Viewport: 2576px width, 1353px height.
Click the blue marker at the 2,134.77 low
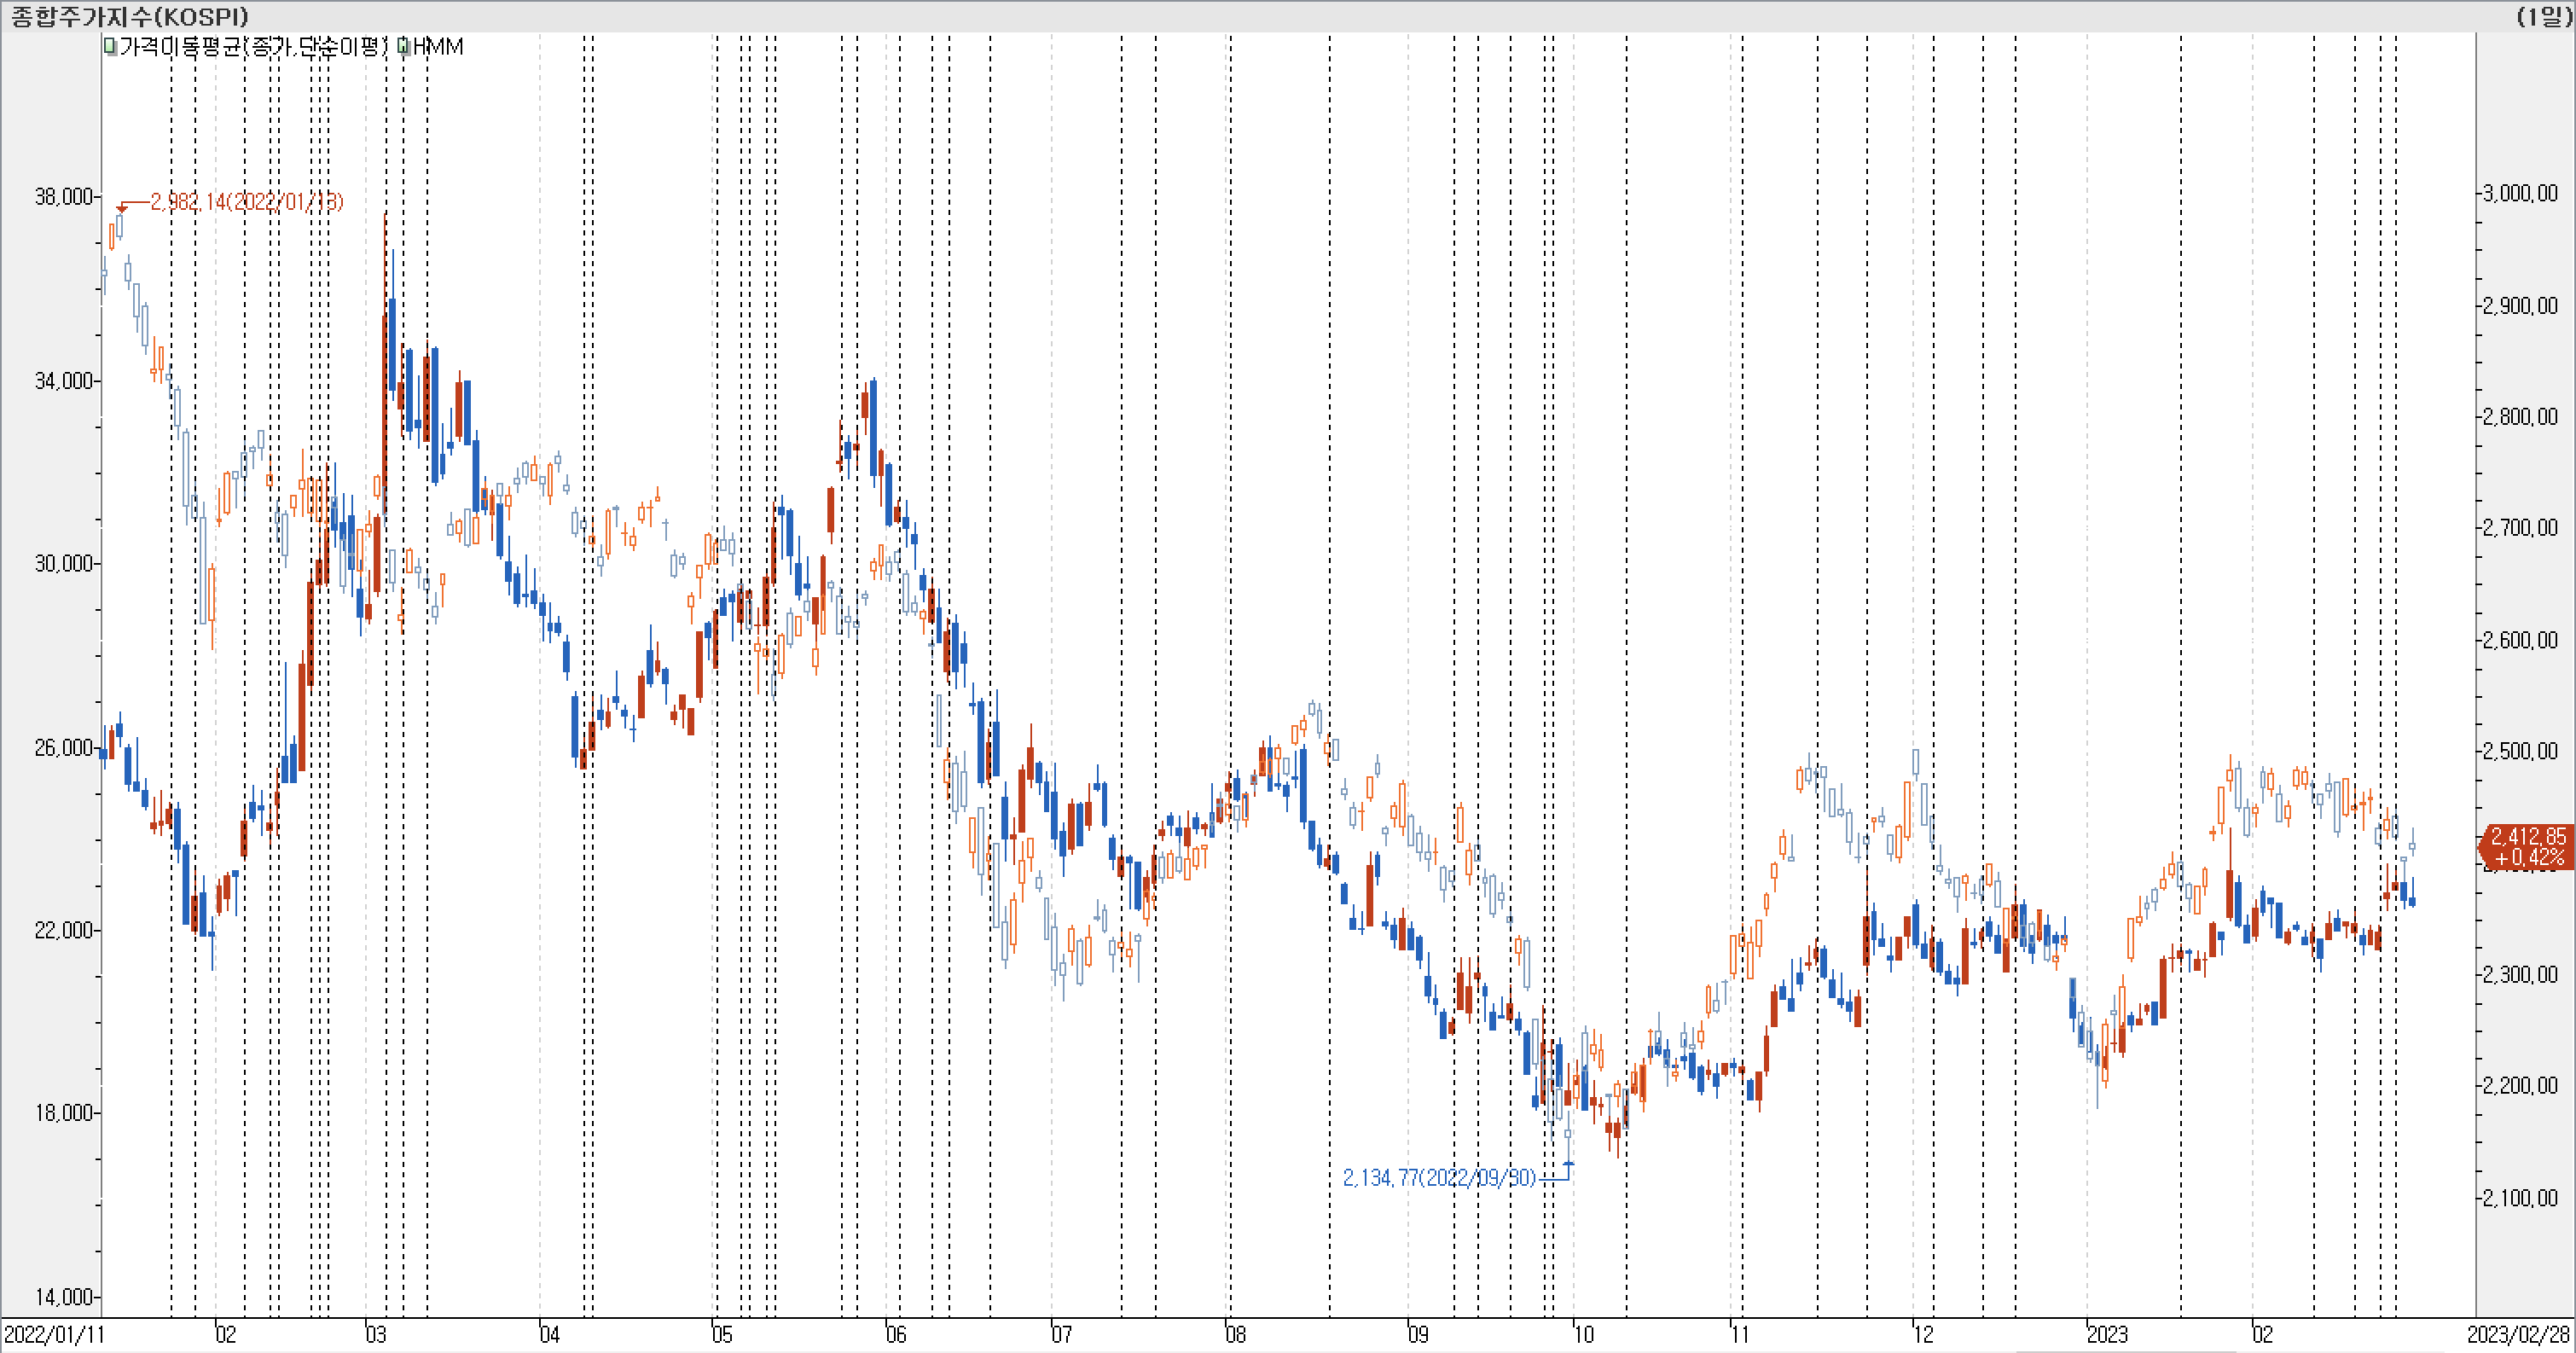point(1568,1164)
